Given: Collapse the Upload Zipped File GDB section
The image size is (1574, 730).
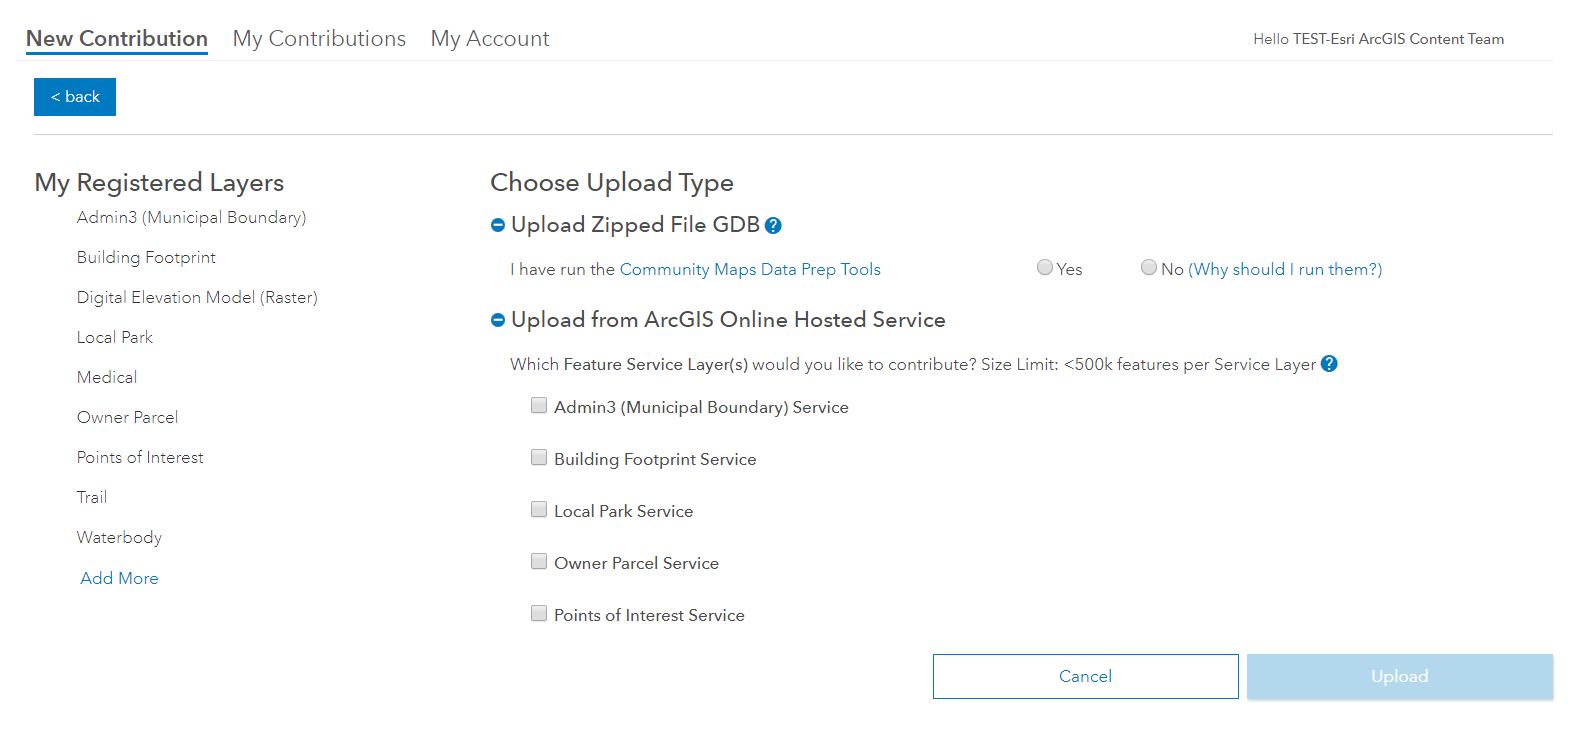Looking at the screenshot, I should tap(498, 226).
